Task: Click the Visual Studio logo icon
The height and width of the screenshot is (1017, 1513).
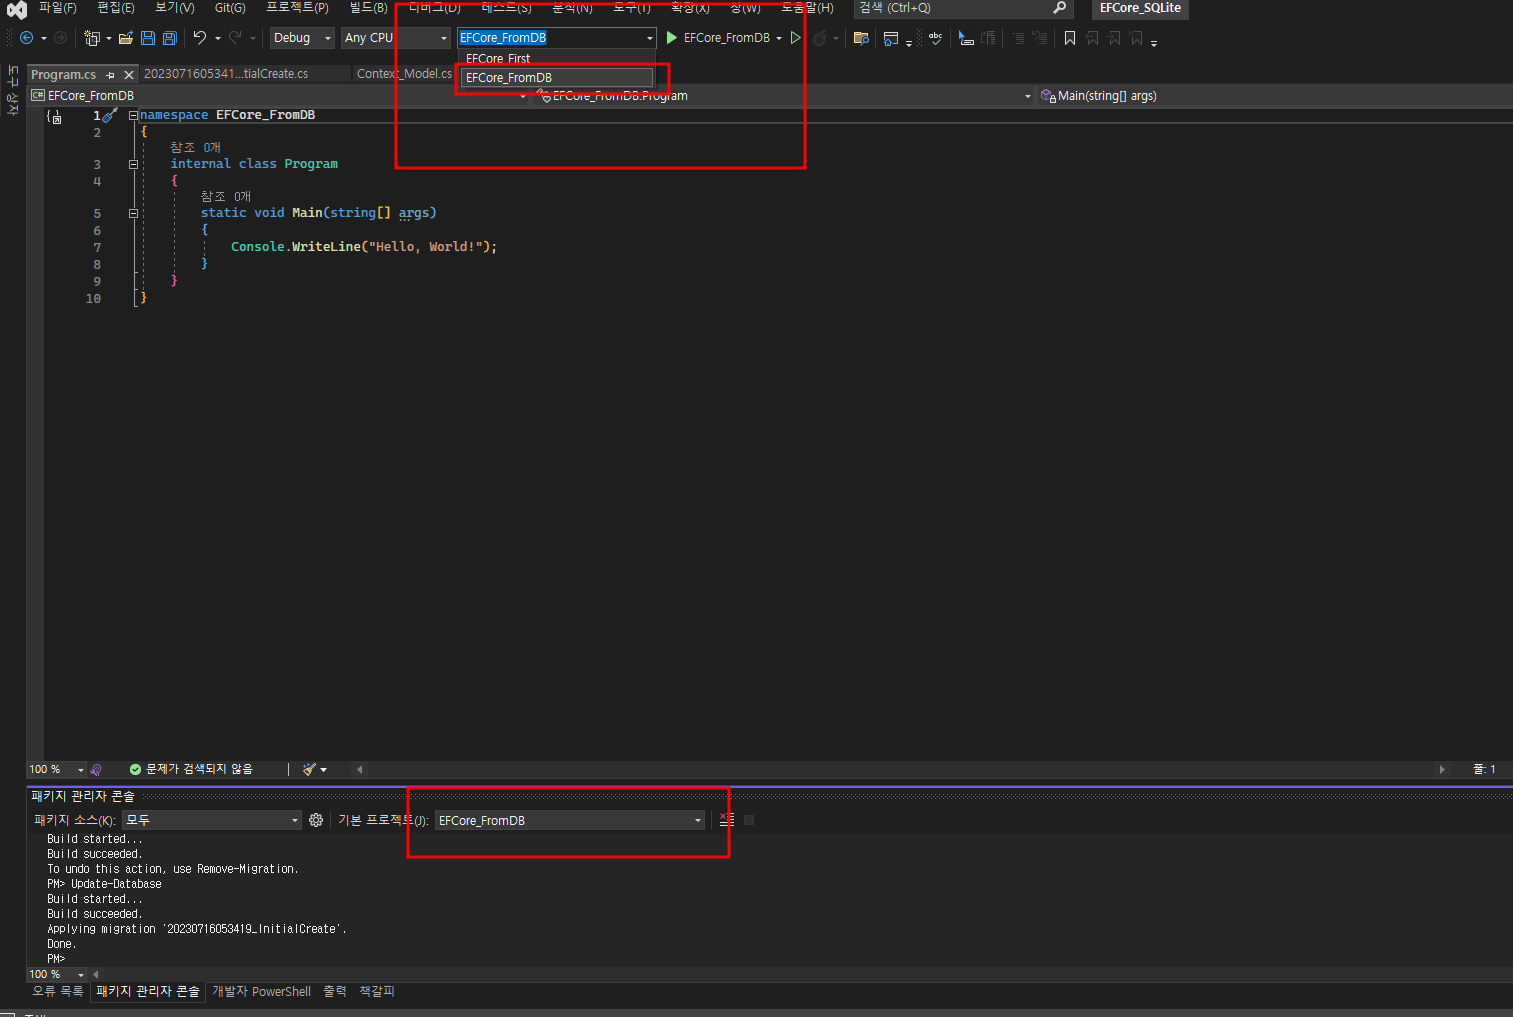Action: point(17,9)
